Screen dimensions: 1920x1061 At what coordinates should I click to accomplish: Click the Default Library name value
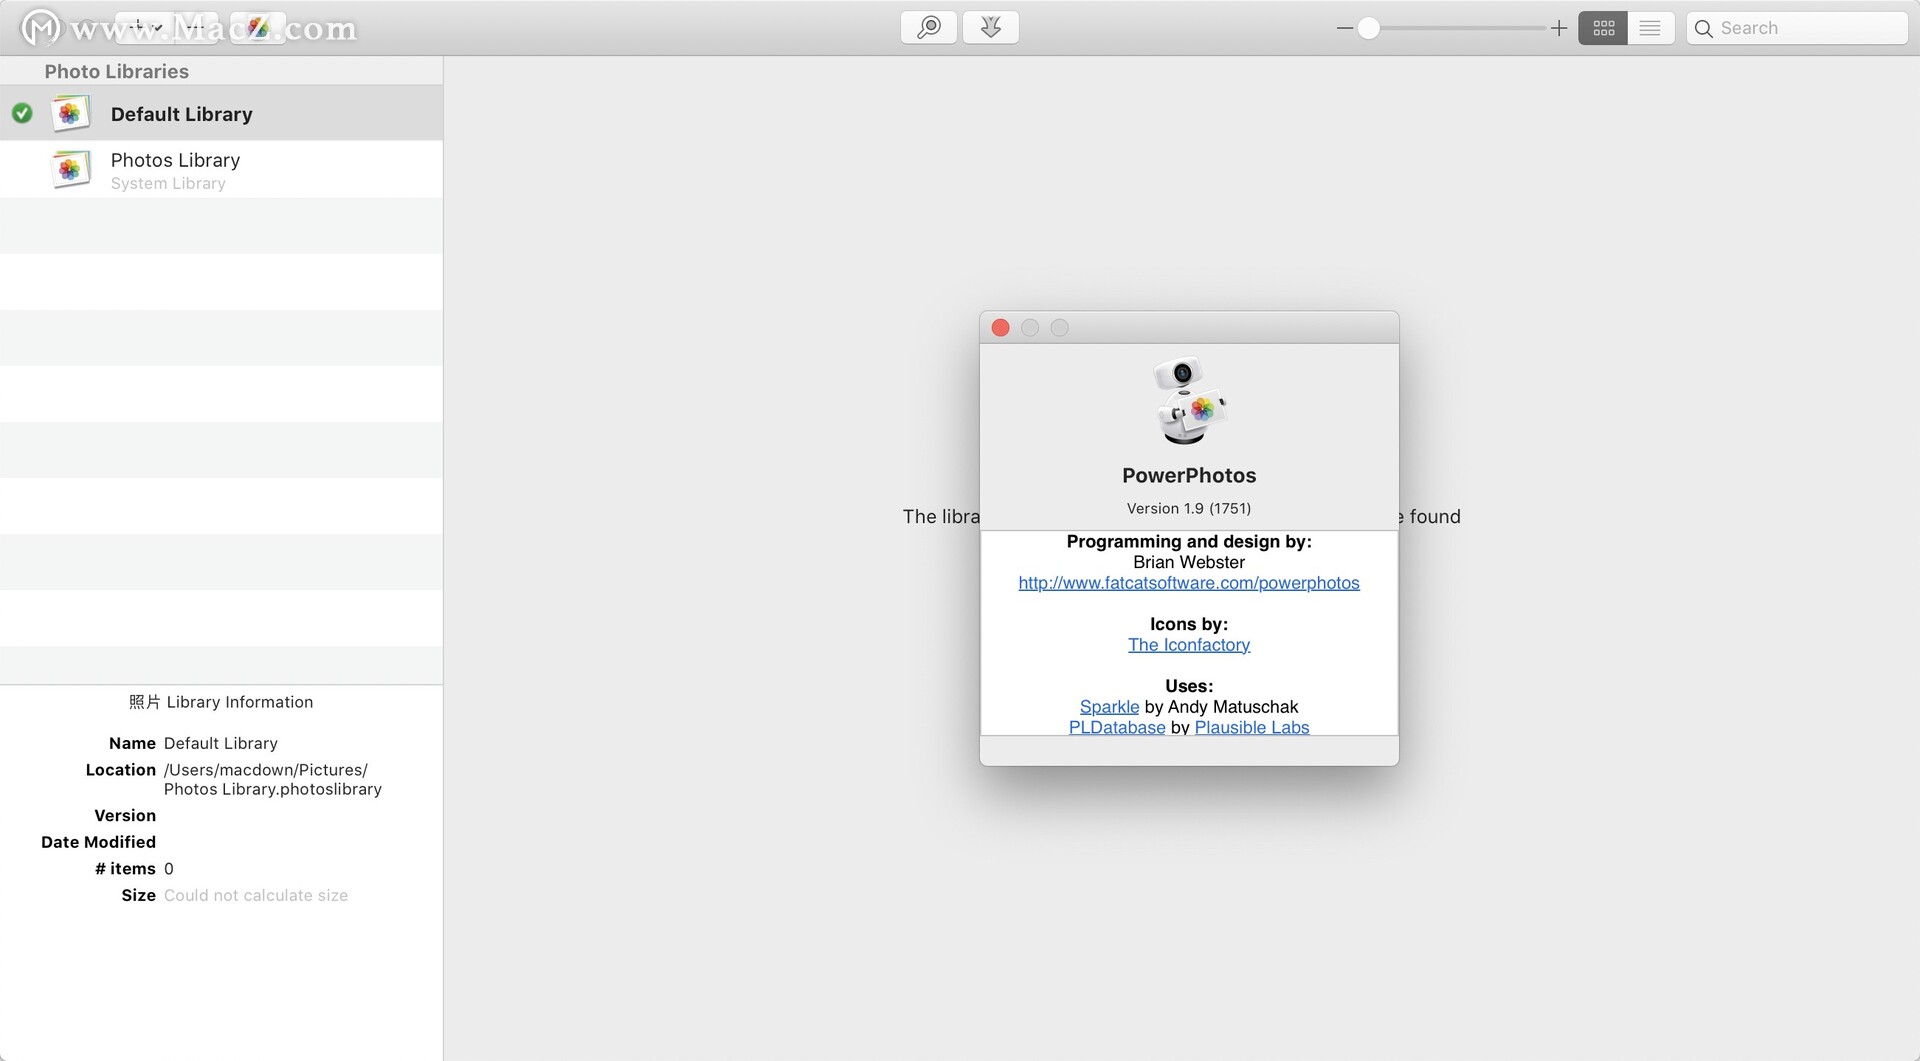[x=221, y=743]
